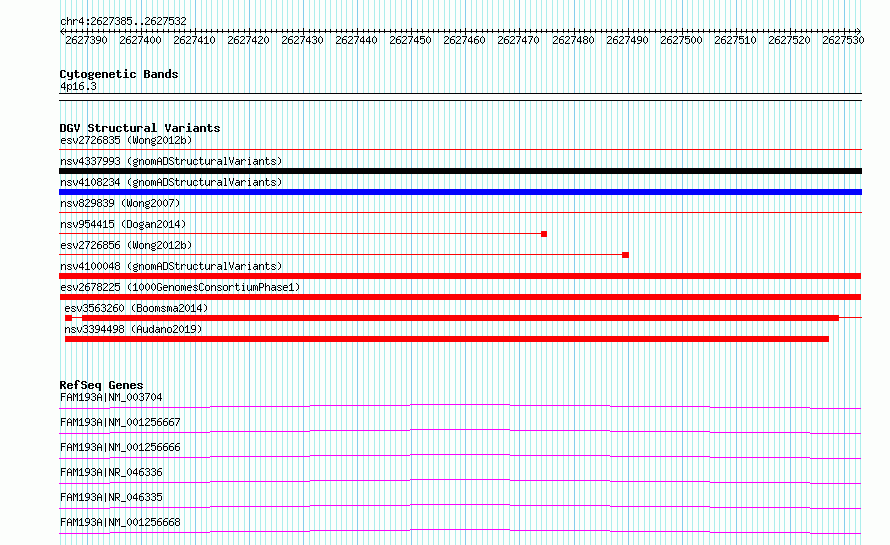Screen dimensions: 890x545
Task: Open variant esv2726835 (Wong2012b)
Action: point(126,140)
